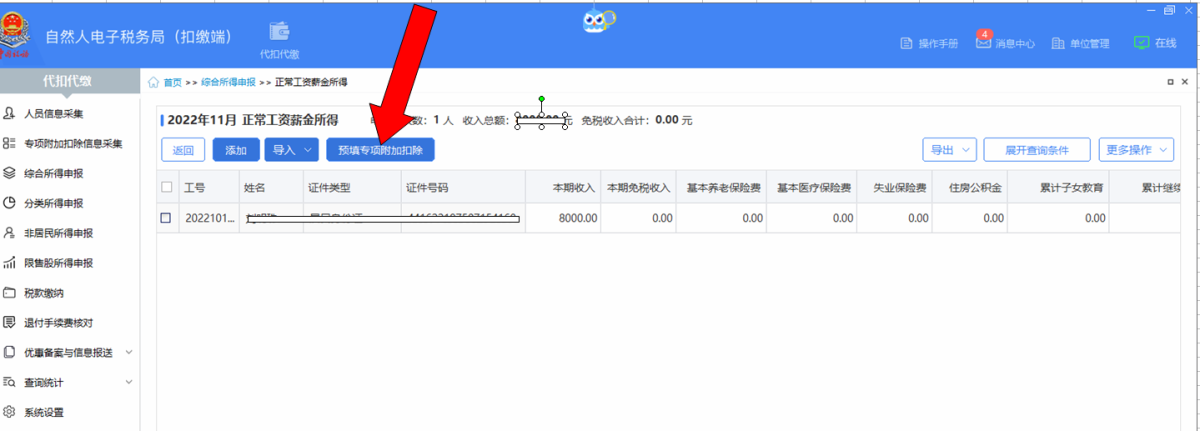Image resolution: width=1200 pixels, height=431 pixels.
Task: Go to 首页 home icon in breadcrumb
Action: click(x=154, y=82)
